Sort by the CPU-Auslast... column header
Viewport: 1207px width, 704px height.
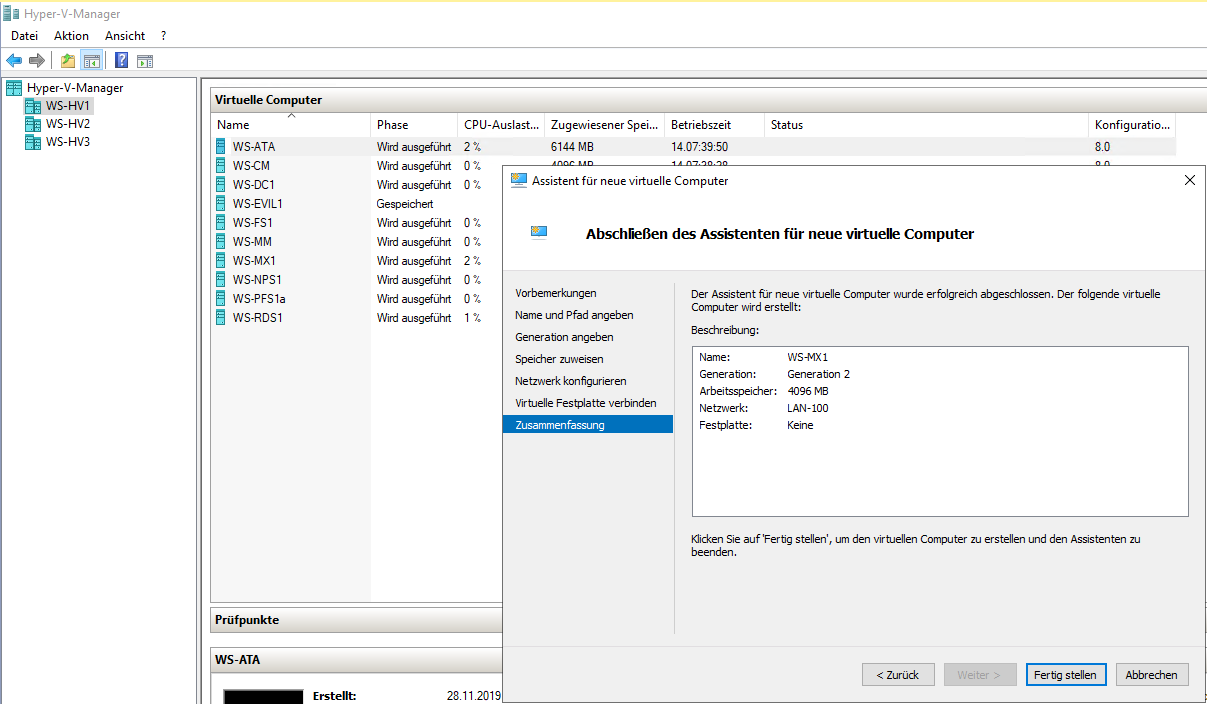pyautogui.click(x=502, y=125)
